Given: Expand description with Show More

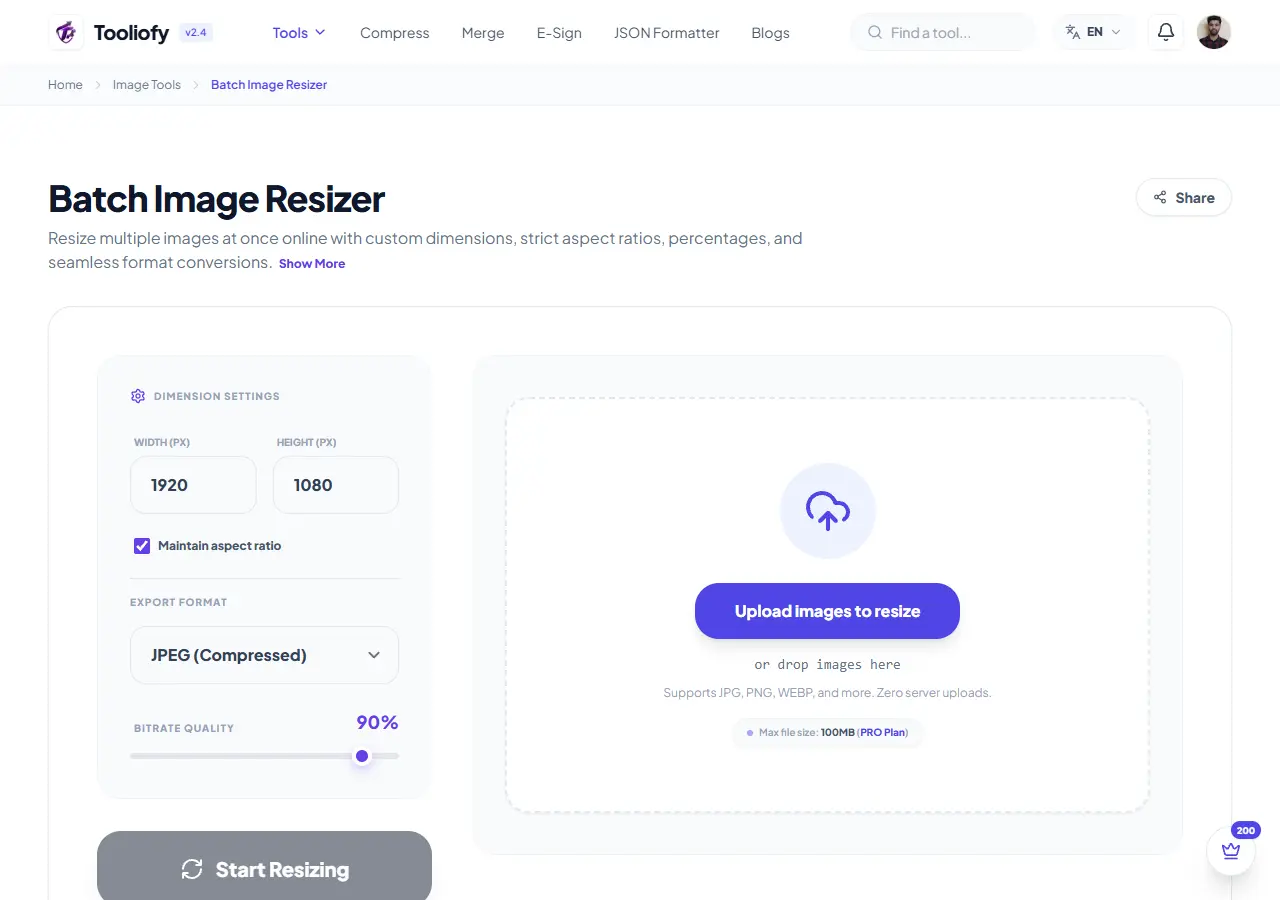Looking at the screenshot, I should coord(312,264).
